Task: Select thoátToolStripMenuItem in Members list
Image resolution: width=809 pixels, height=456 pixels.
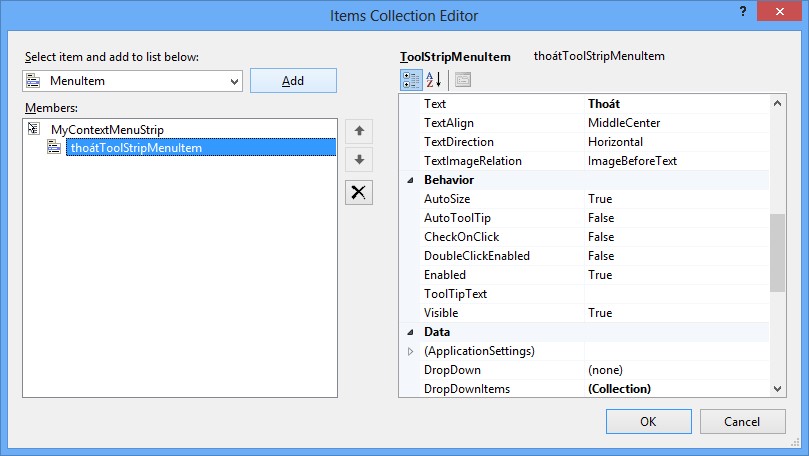Action: click(135, 148)
